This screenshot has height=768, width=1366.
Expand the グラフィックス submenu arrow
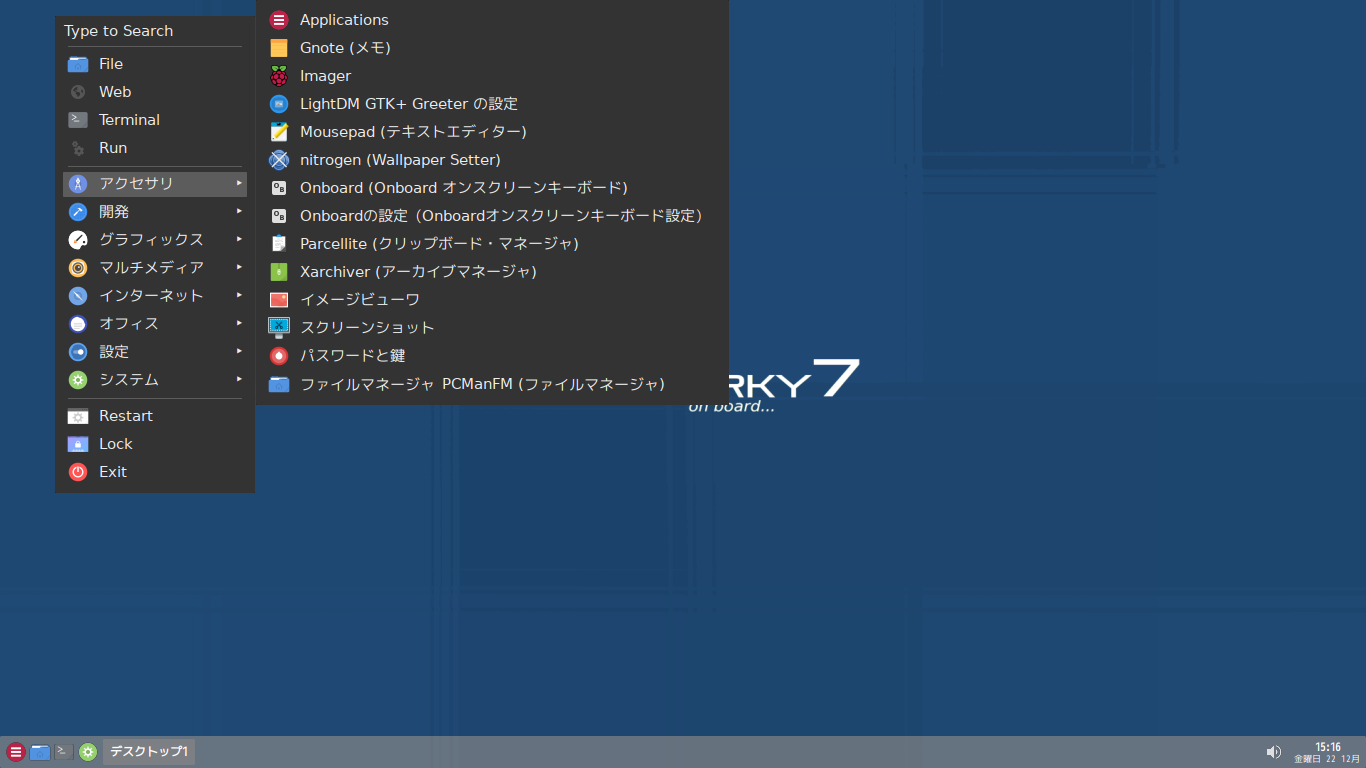[x=239, y=239]
